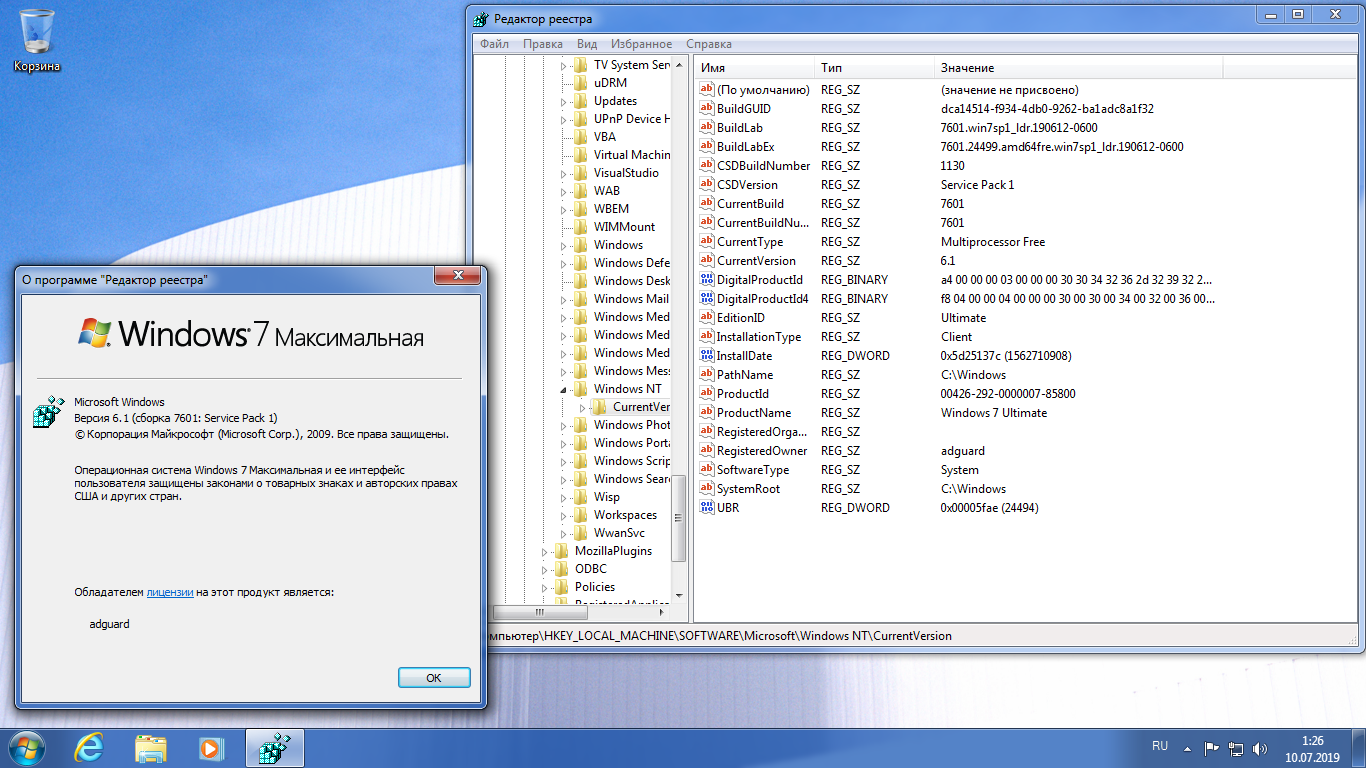This screenshot has height=768, width=1366.
Task: Click the BuildLab value icon
Action: (x=706, y=127)
